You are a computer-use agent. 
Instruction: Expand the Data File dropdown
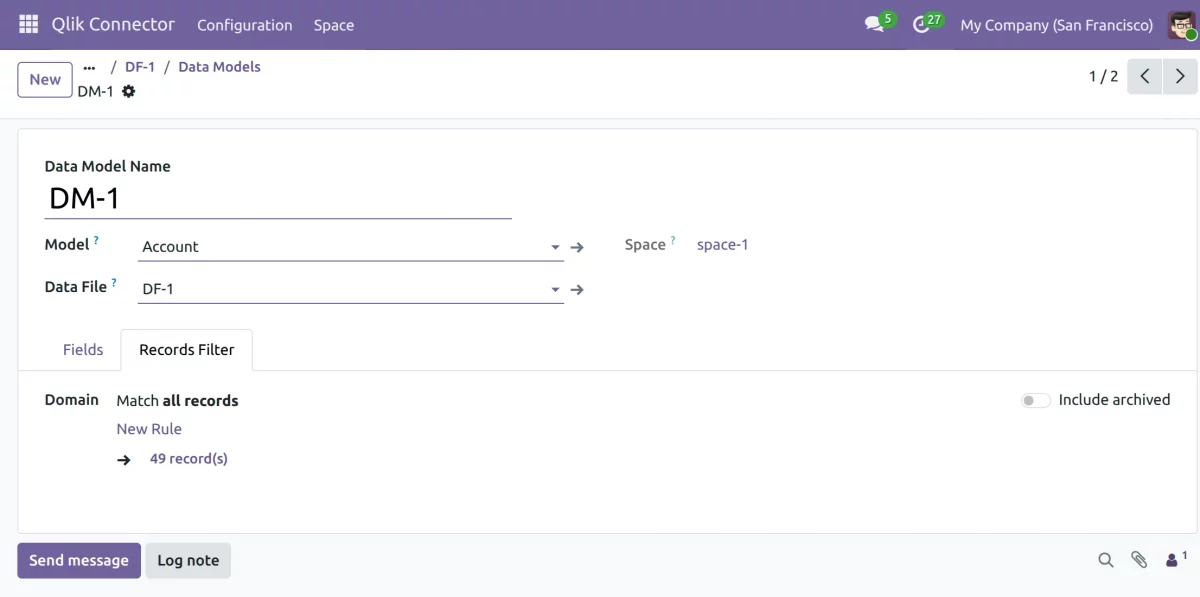555,290
